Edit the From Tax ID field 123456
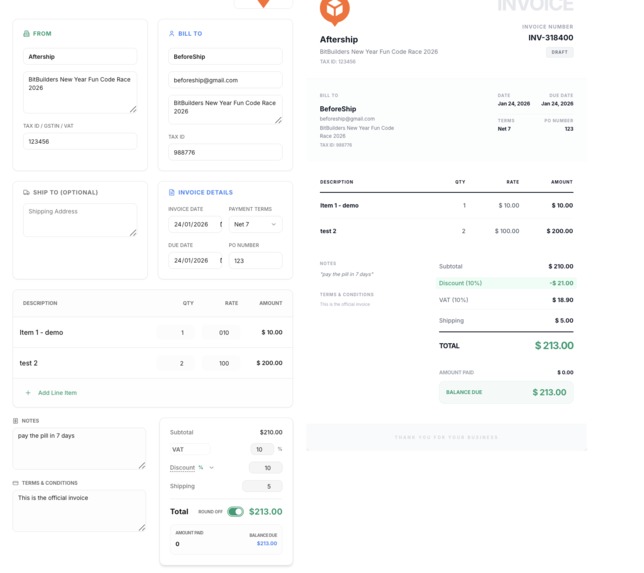This screenshot has height=573, width=644. click(x=80, y=141)
